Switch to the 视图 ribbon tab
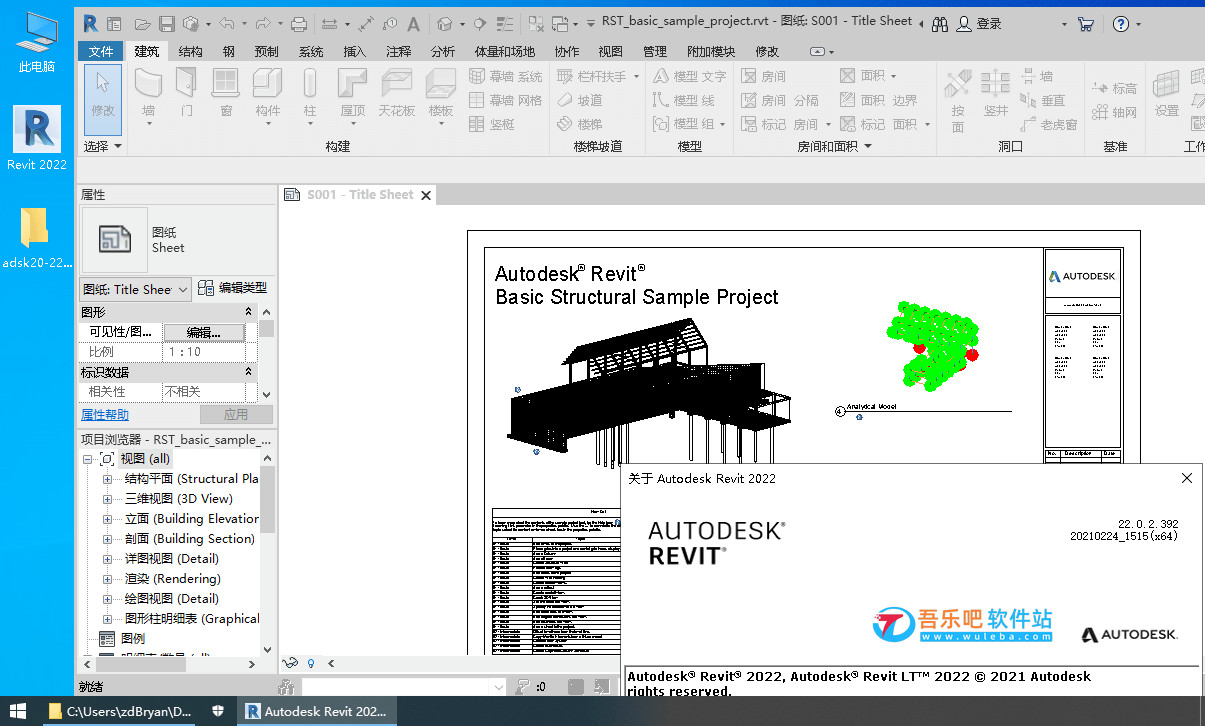1205x726 pixels. (610, 51)
